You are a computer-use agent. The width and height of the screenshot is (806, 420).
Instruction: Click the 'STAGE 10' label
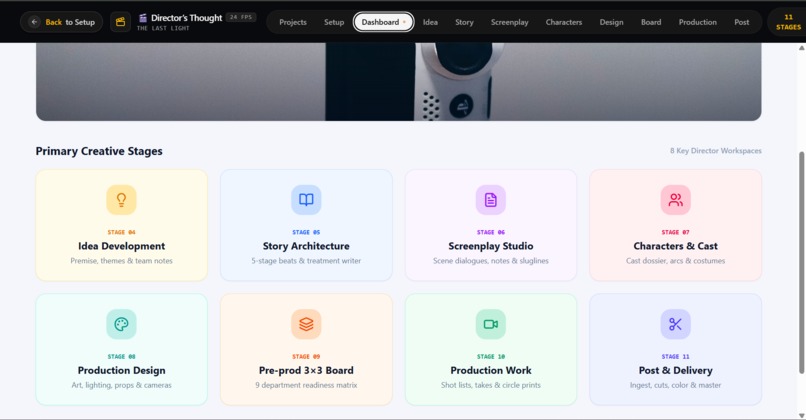pyautogui.click(x=490, y=357)
